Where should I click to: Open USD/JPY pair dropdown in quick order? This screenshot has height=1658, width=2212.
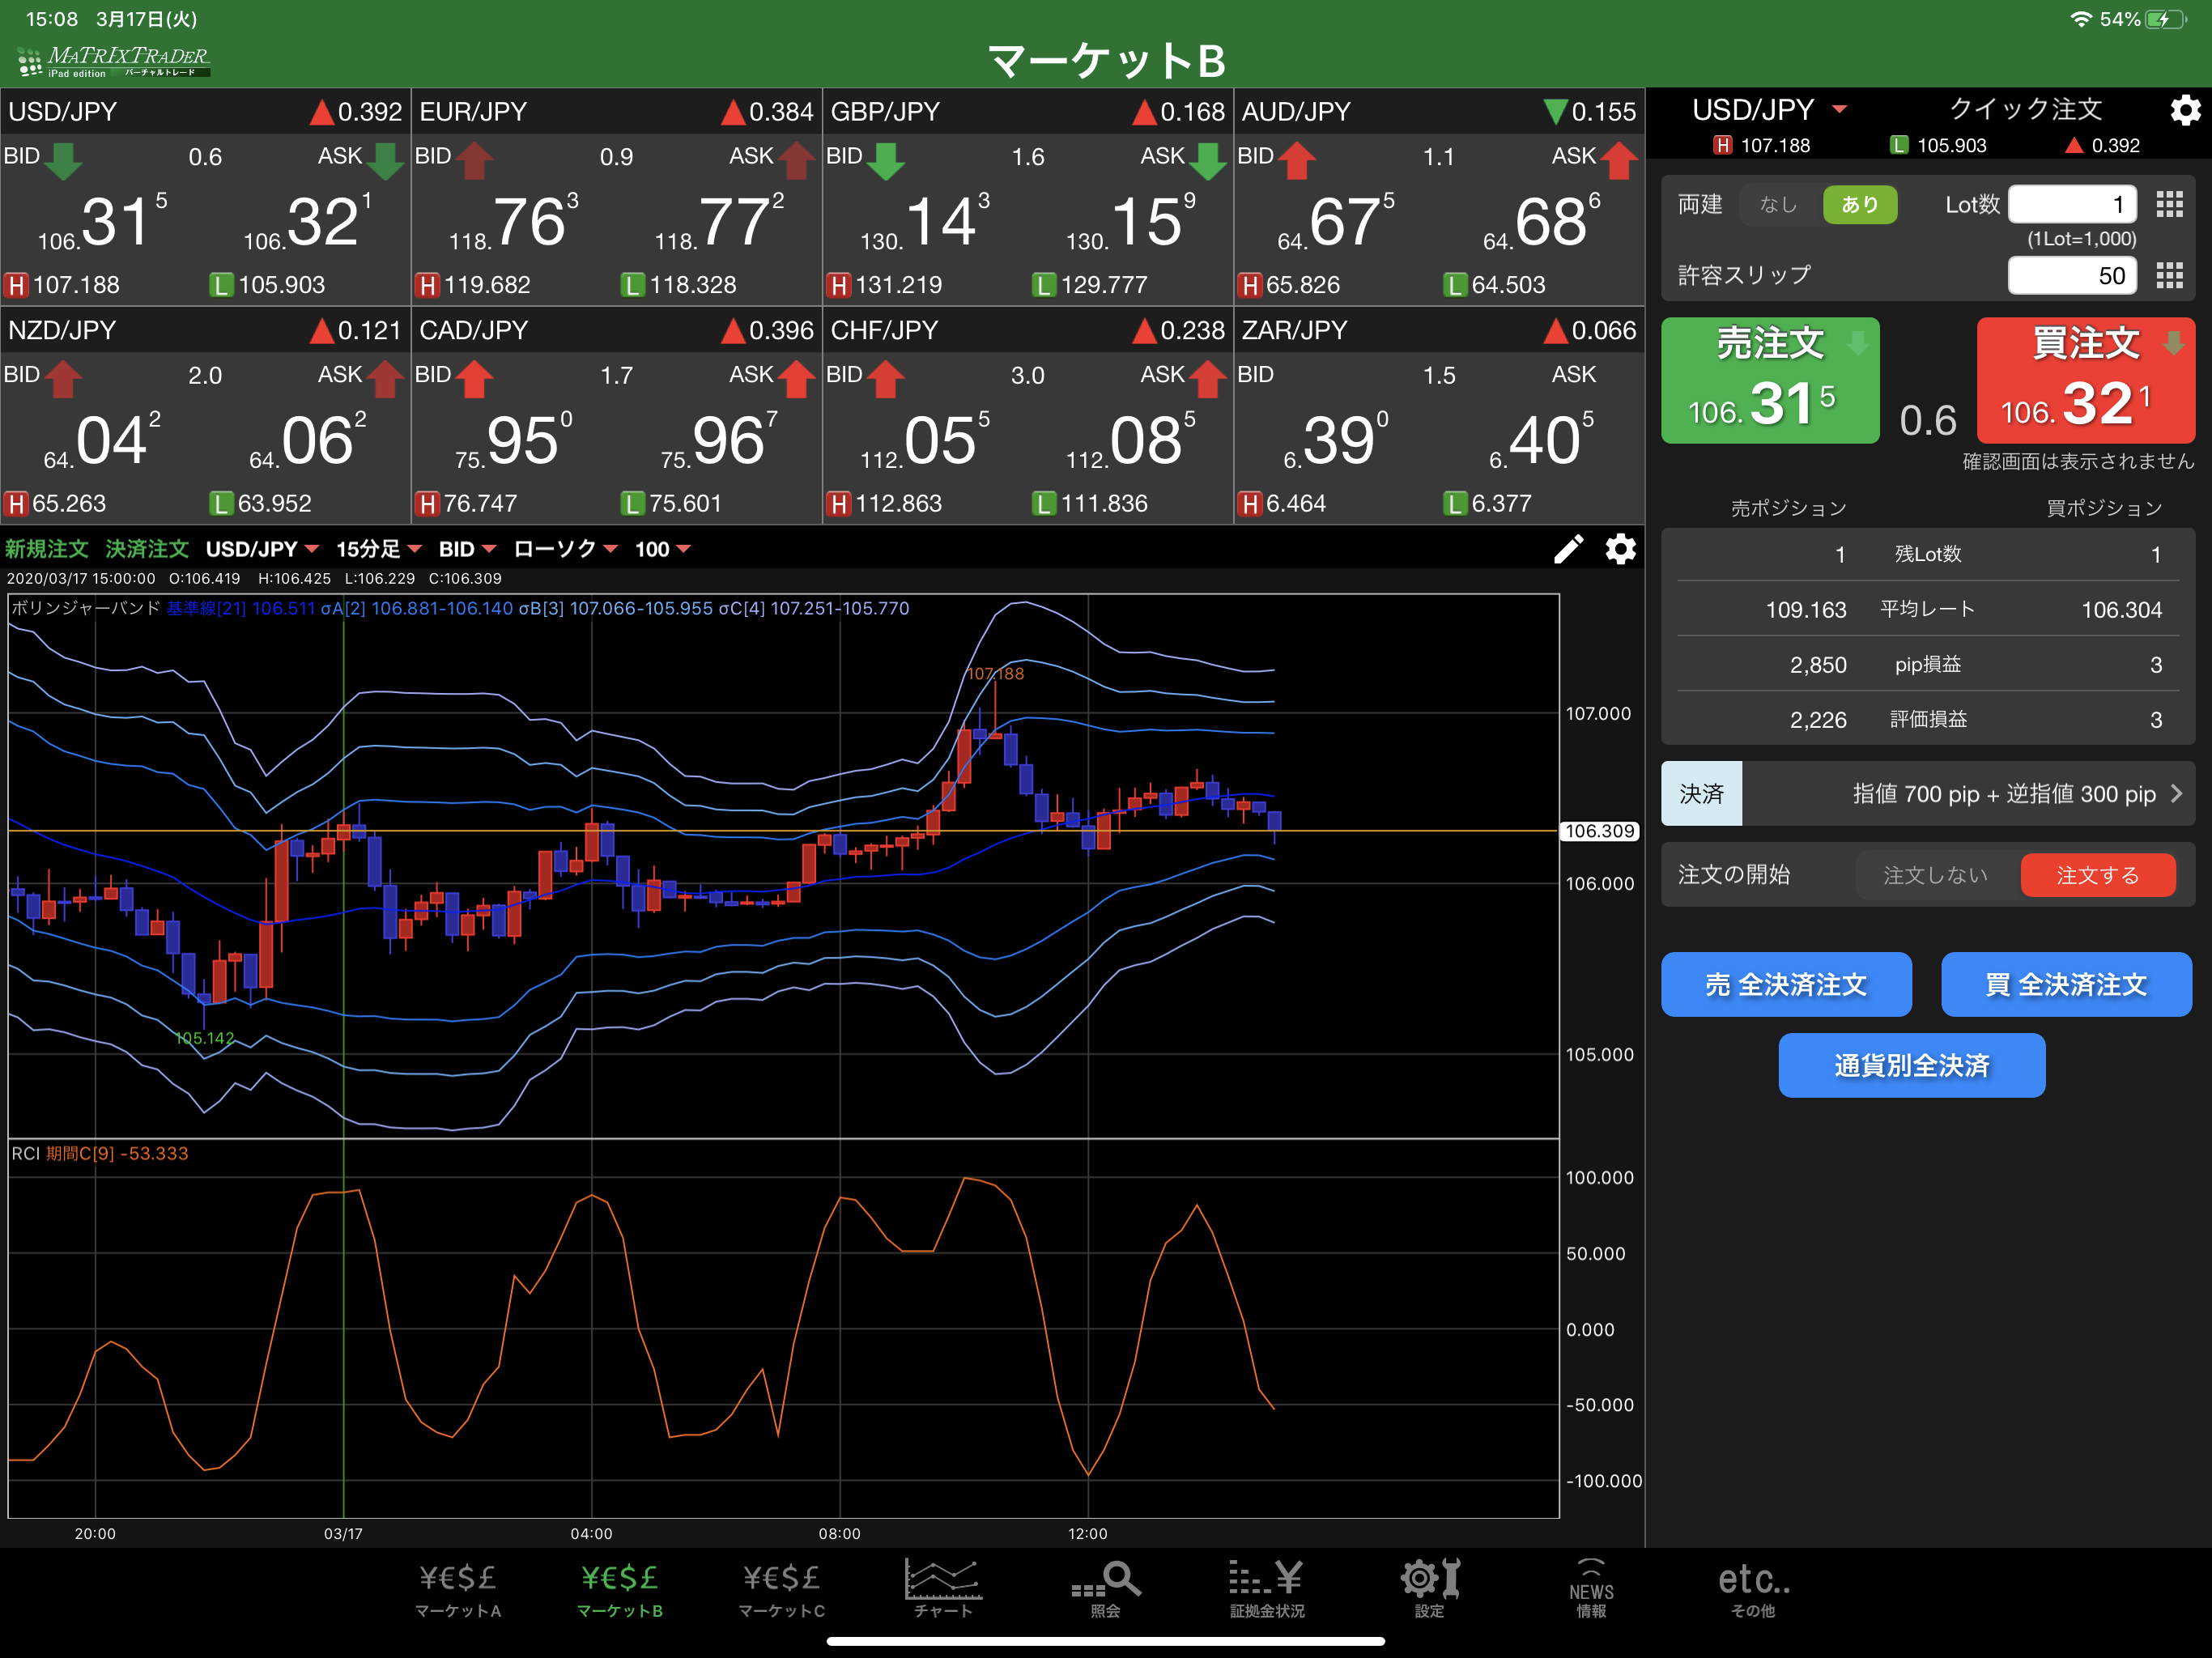1768,110
